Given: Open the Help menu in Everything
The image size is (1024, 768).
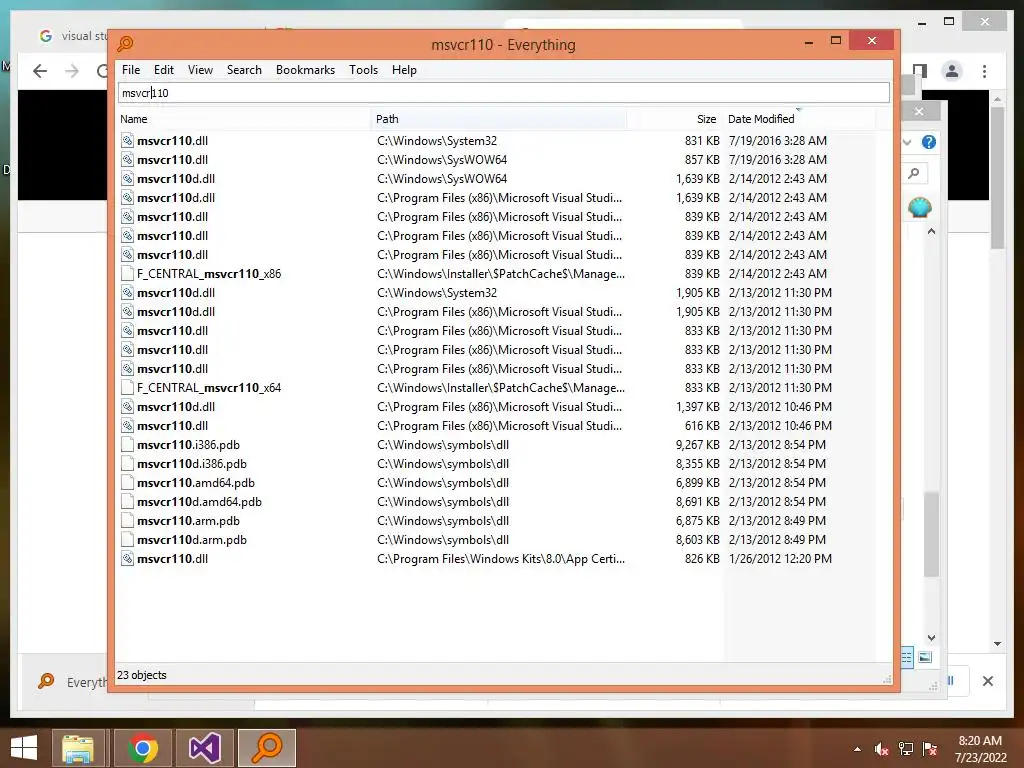Looking at the screenshot, I should coord(404,70).
